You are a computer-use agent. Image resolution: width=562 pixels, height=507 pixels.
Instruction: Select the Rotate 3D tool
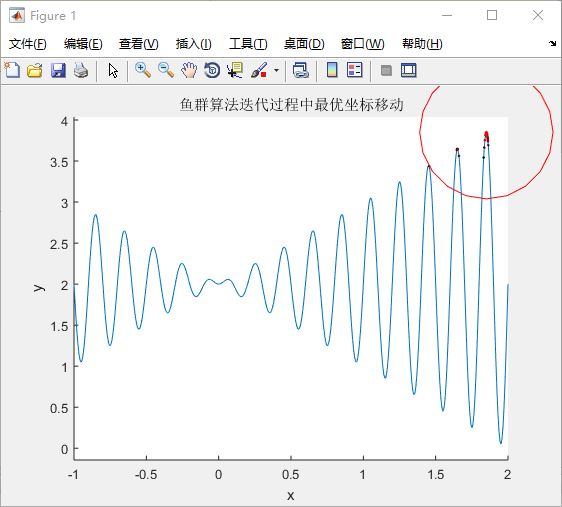pos(212,70)
